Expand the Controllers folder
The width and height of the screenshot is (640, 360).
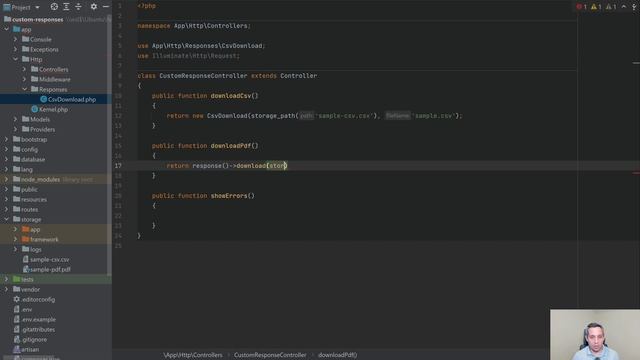pyautogui.click(x=24, y=69)
